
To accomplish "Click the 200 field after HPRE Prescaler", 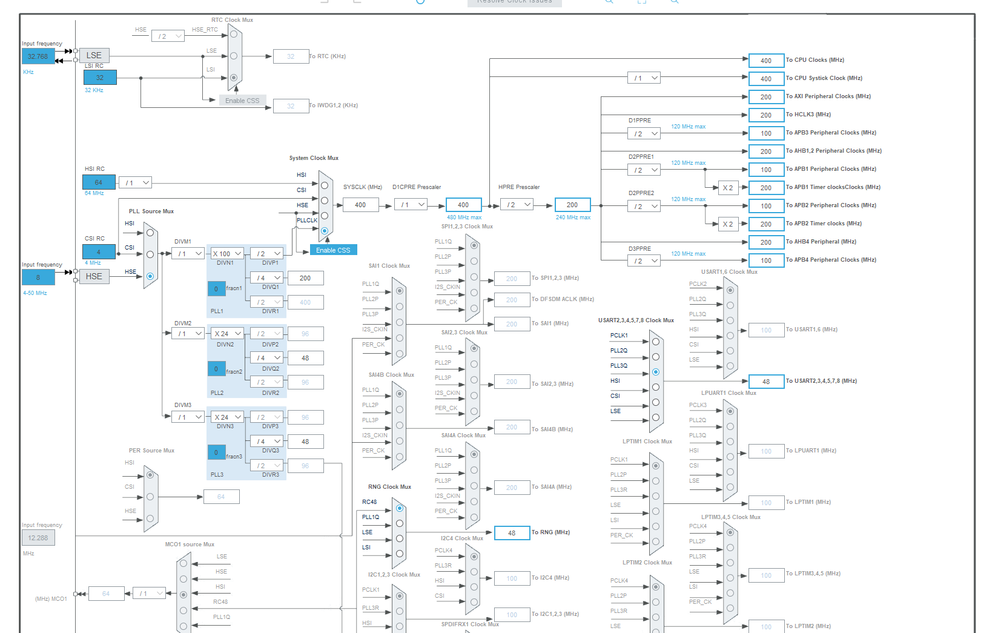I will tap(572, 205).
